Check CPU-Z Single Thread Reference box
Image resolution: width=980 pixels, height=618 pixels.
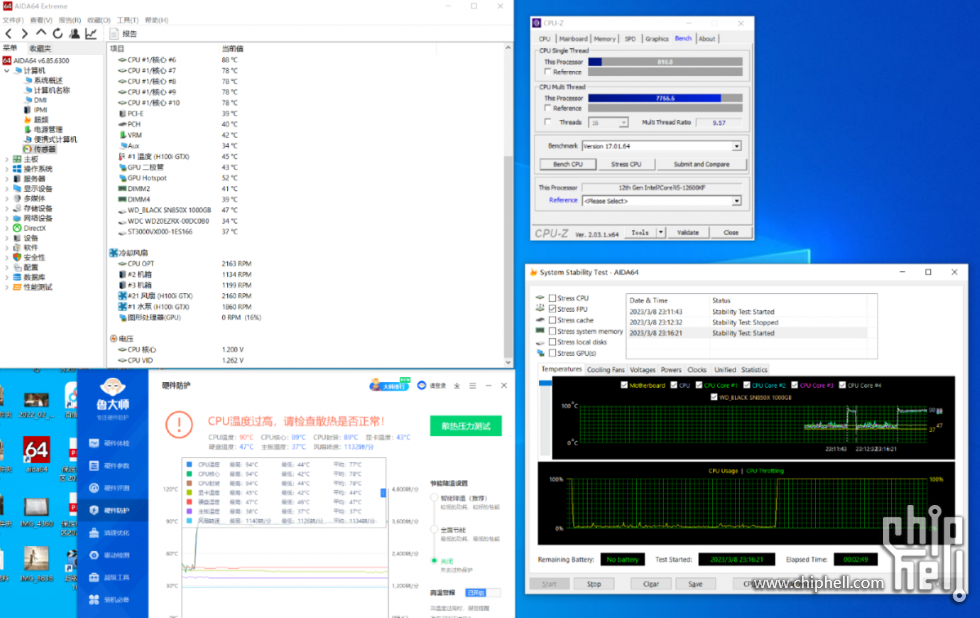548,72
